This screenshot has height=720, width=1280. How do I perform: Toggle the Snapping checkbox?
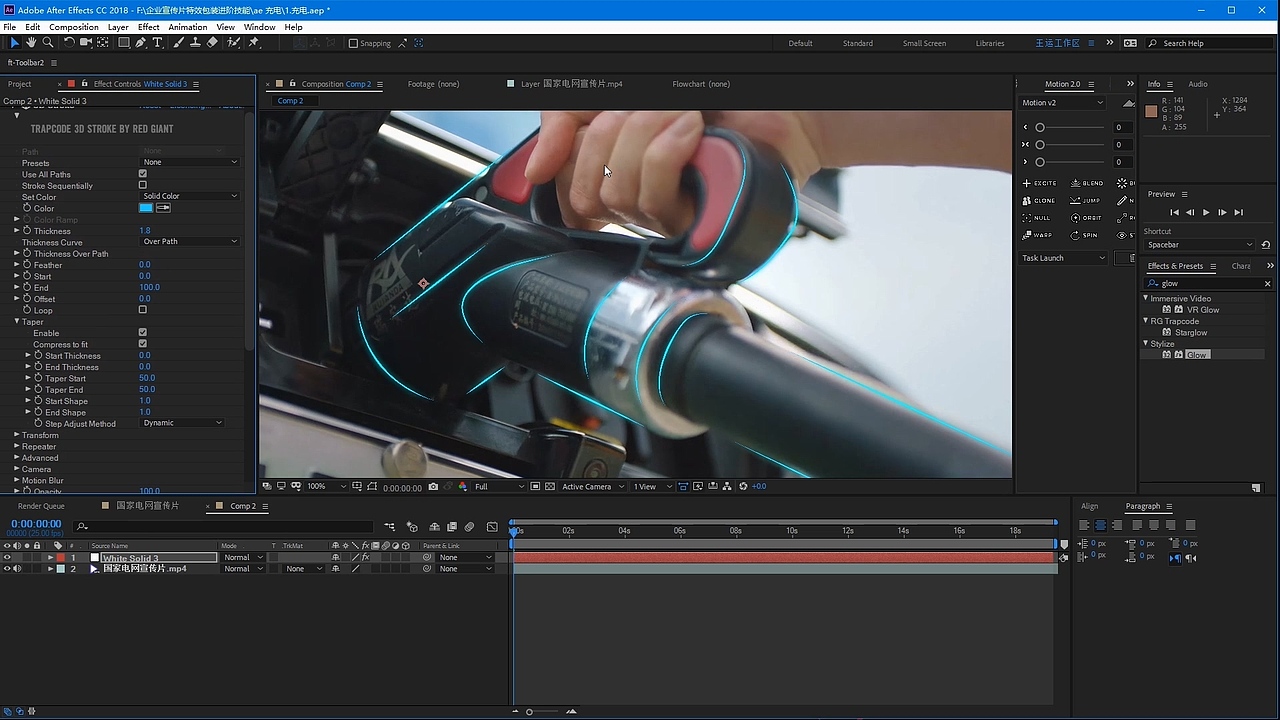pos(353,43)
